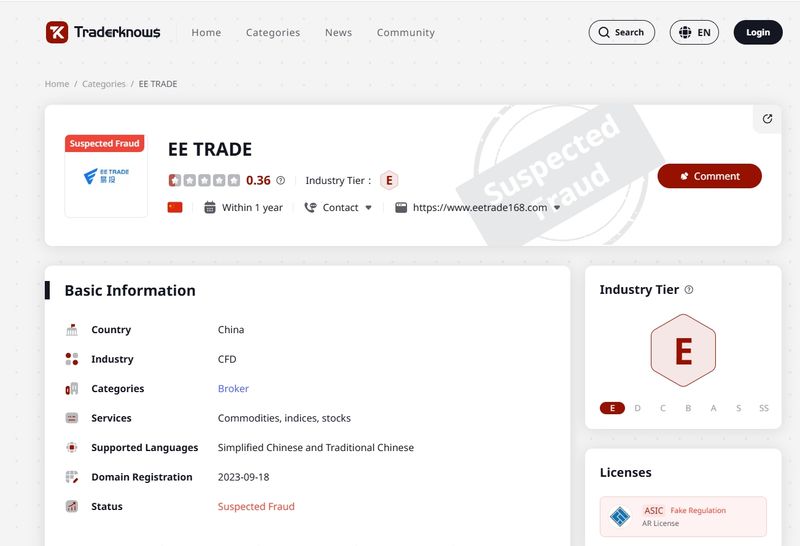The width and height of the screenshot is (800, 546).
Task: Expand the website URL dropdown arrow
Action: [x=557, y=208]
